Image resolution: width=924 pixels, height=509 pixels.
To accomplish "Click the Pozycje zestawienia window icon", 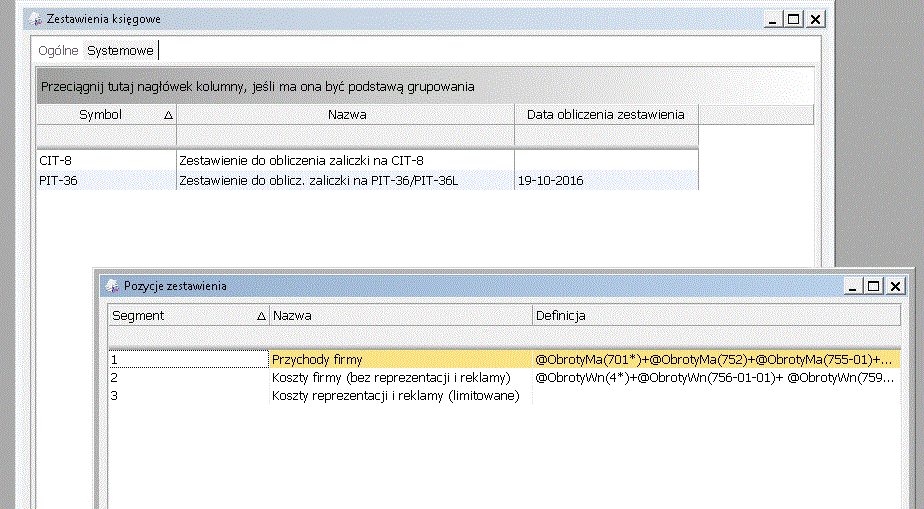I will [114, 286].
